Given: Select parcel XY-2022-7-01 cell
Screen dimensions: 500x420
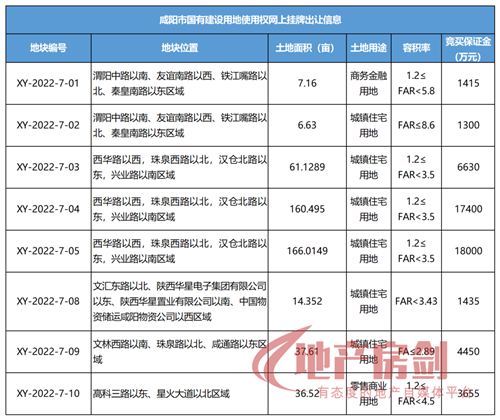Looking at the screenshot, I should (x=49, y=83).
